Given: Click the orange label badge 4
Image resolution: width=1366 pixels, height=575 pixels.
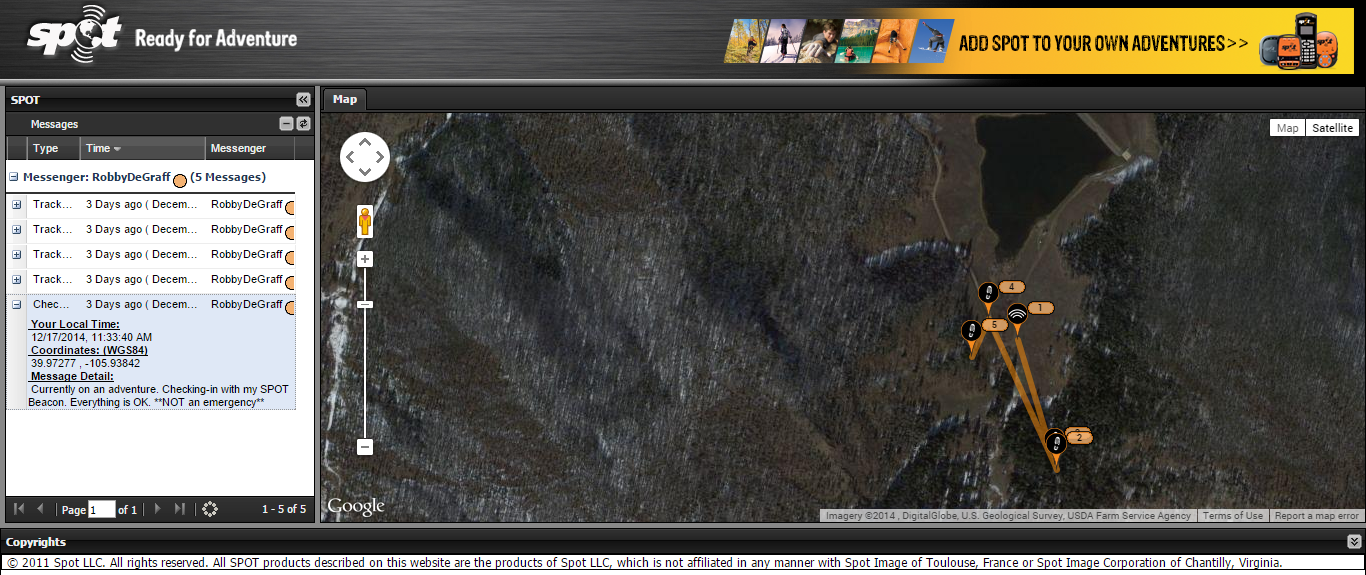Looking at the screenshot, I should (x=1011, y=287).
